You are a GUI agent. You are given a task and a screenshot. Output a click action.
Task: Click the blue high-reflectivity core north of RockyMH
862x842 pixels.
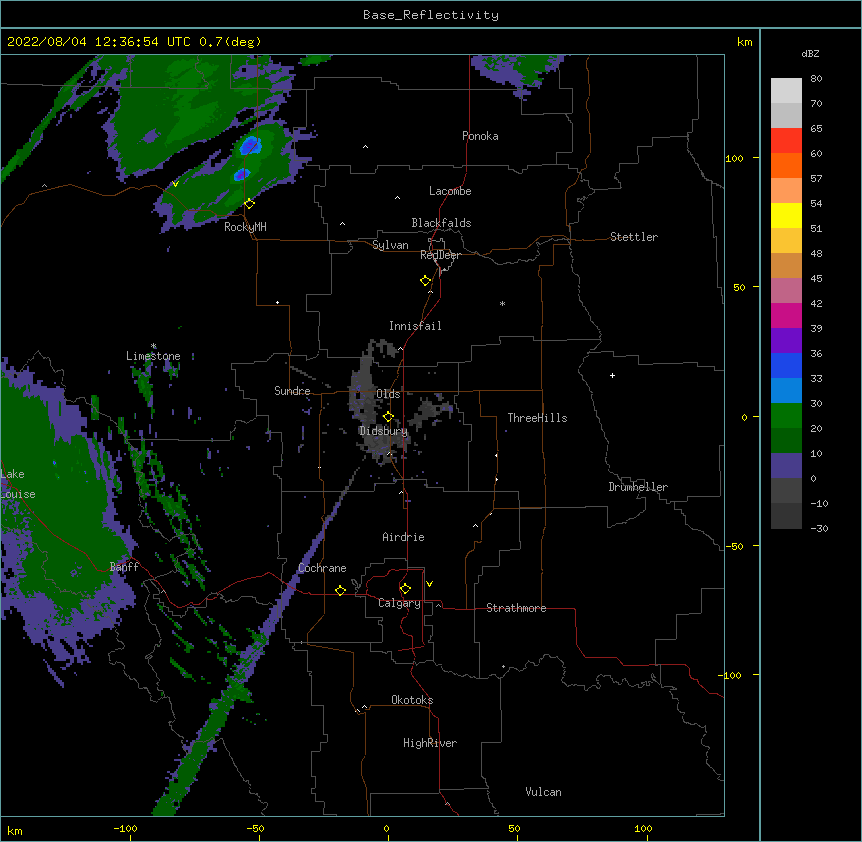click(x=250, y=146)
